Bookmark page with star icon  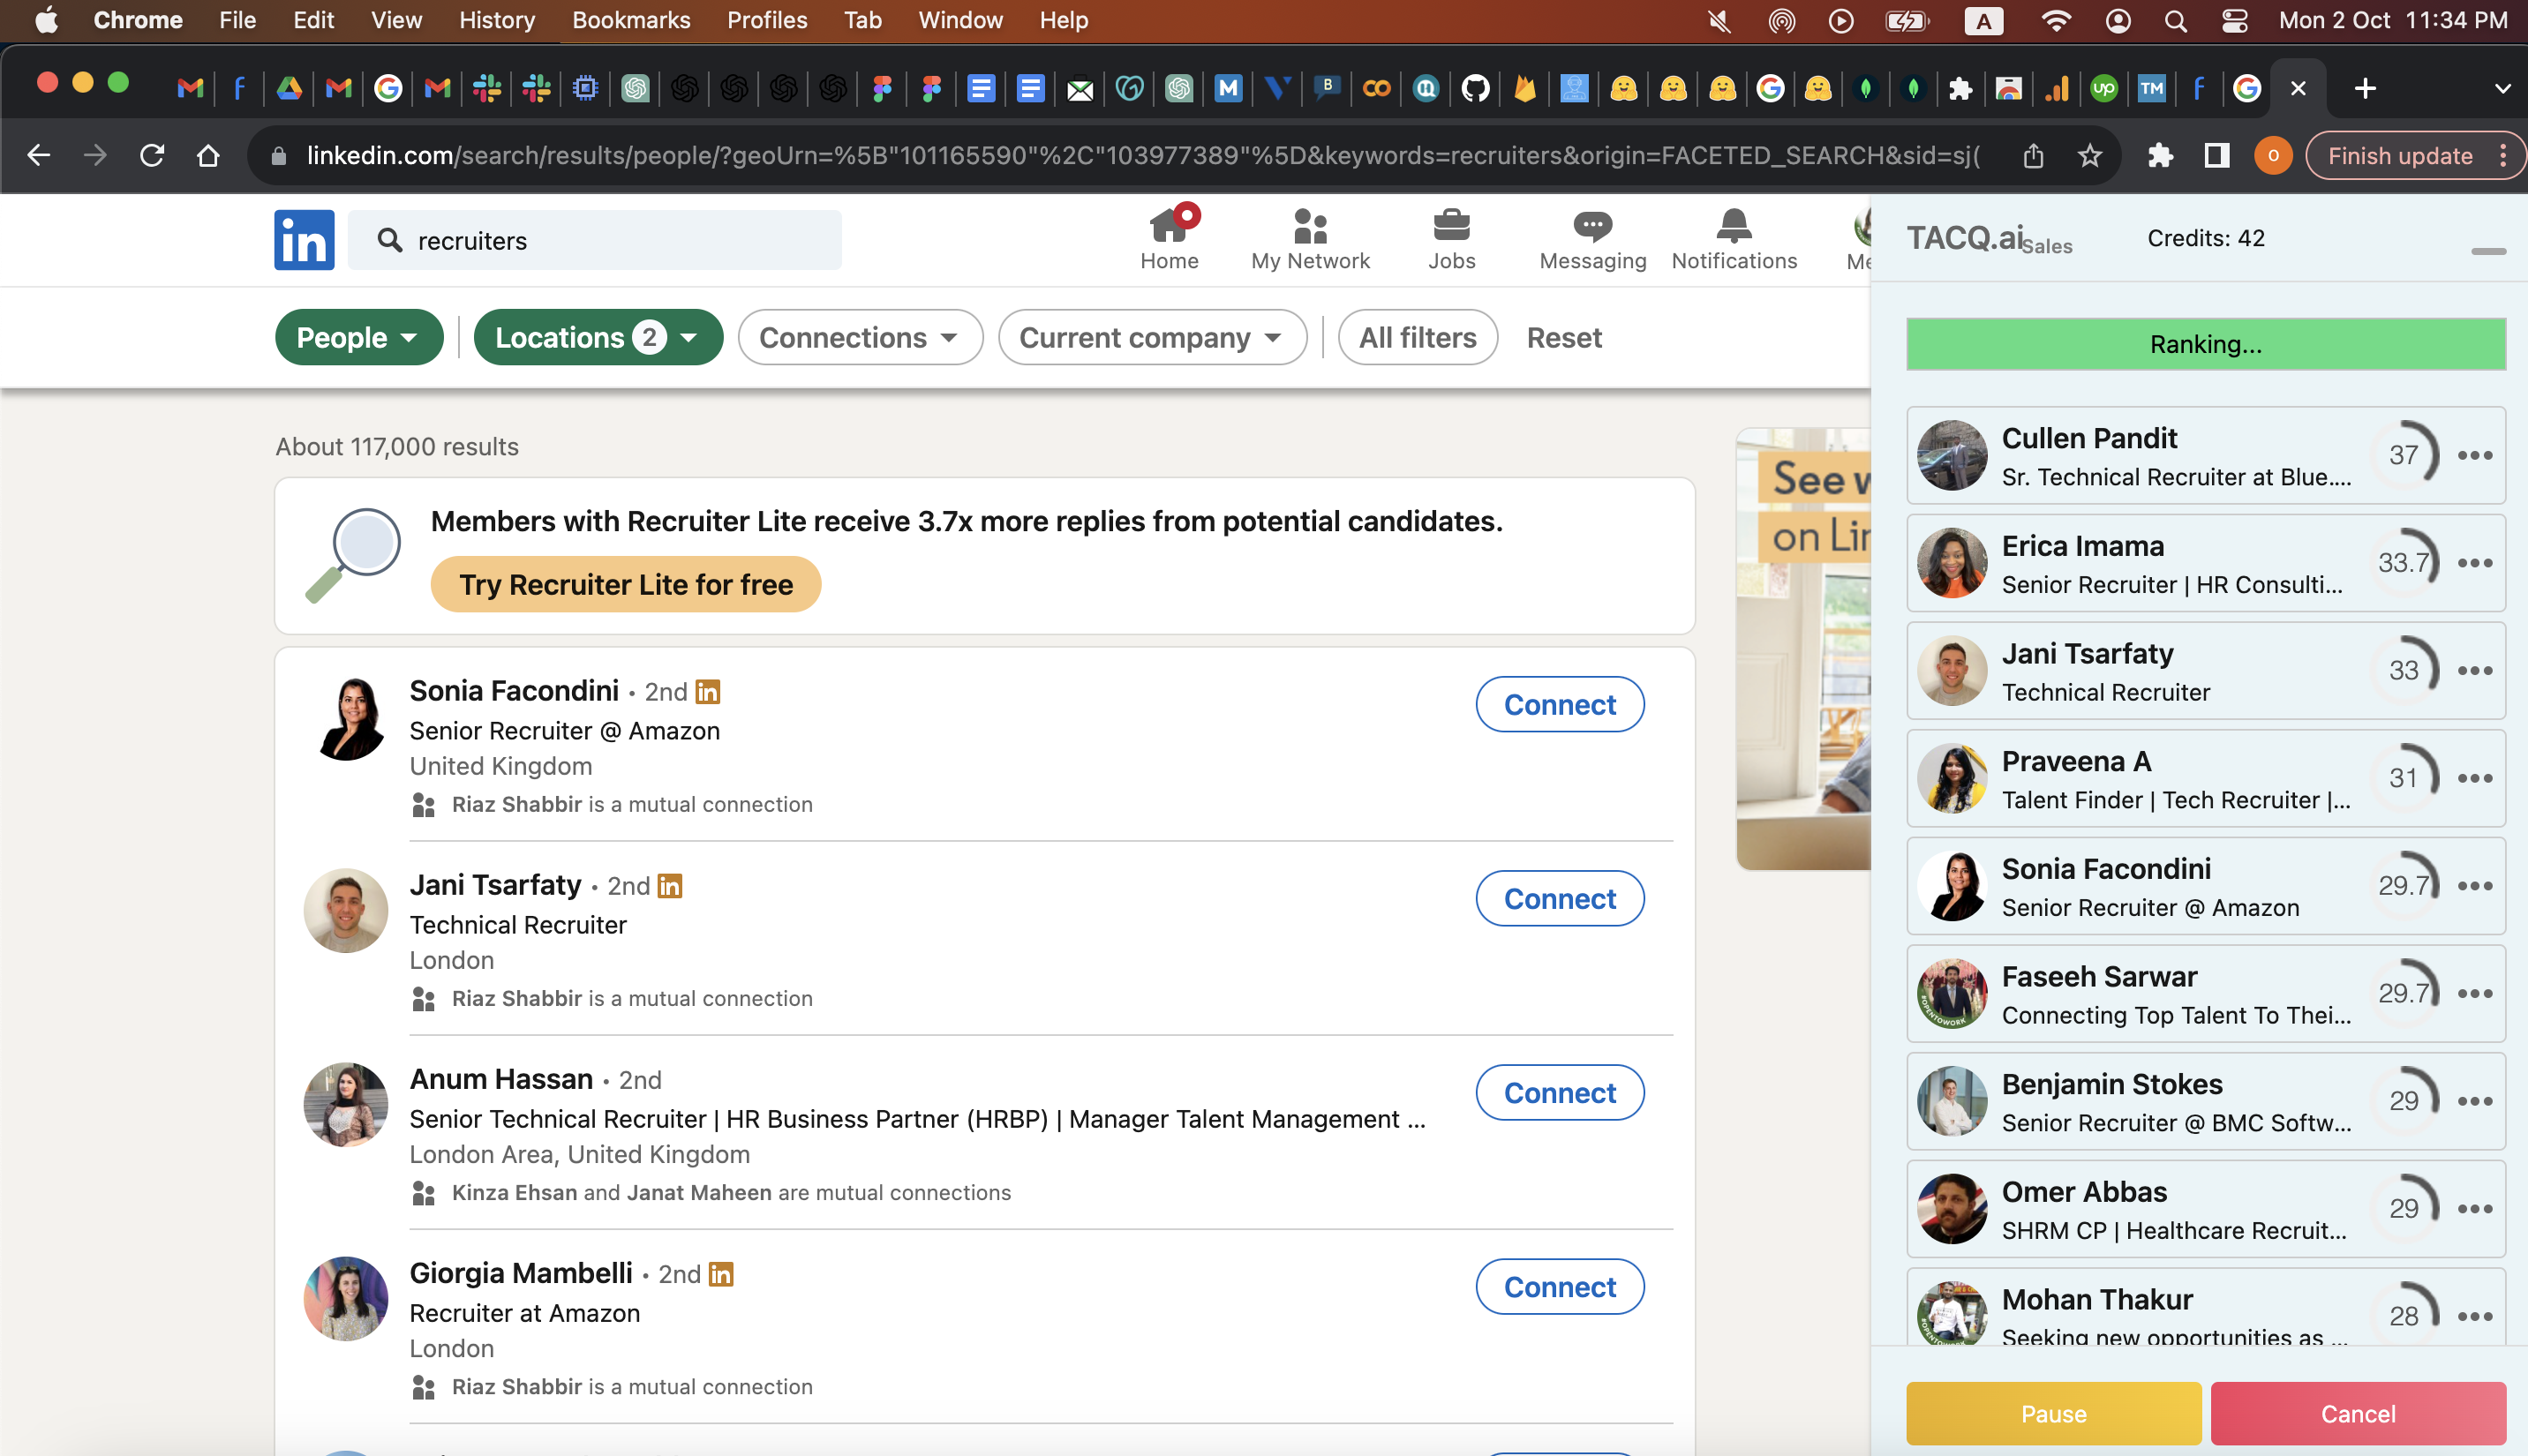tap(2089, 156)
